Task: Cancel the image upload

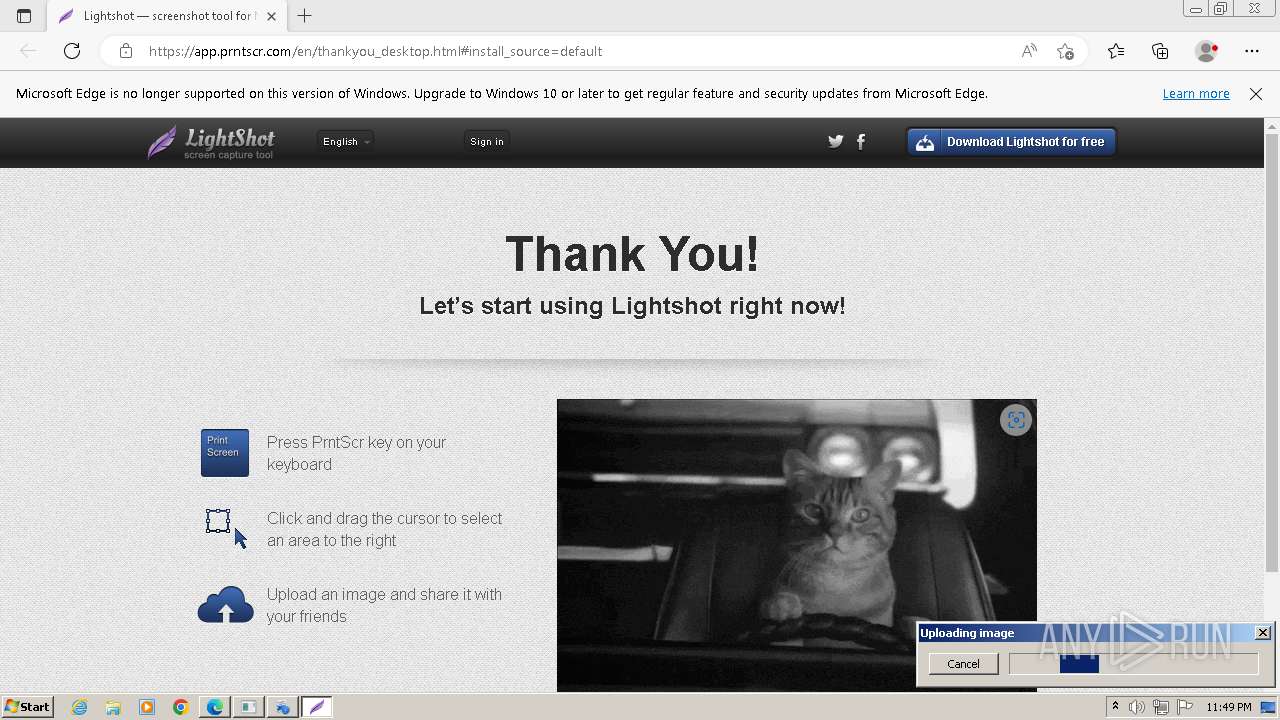Action: (x=963, y=664)
